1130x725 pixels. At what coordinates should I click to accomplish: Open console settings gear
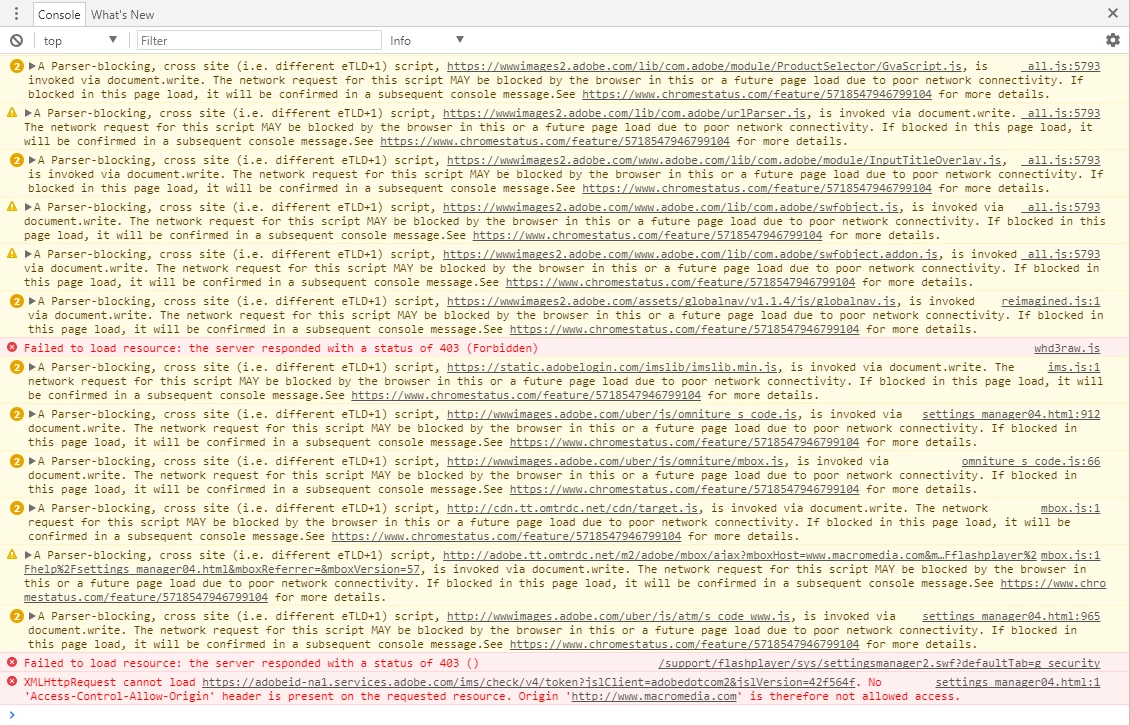1113,40
